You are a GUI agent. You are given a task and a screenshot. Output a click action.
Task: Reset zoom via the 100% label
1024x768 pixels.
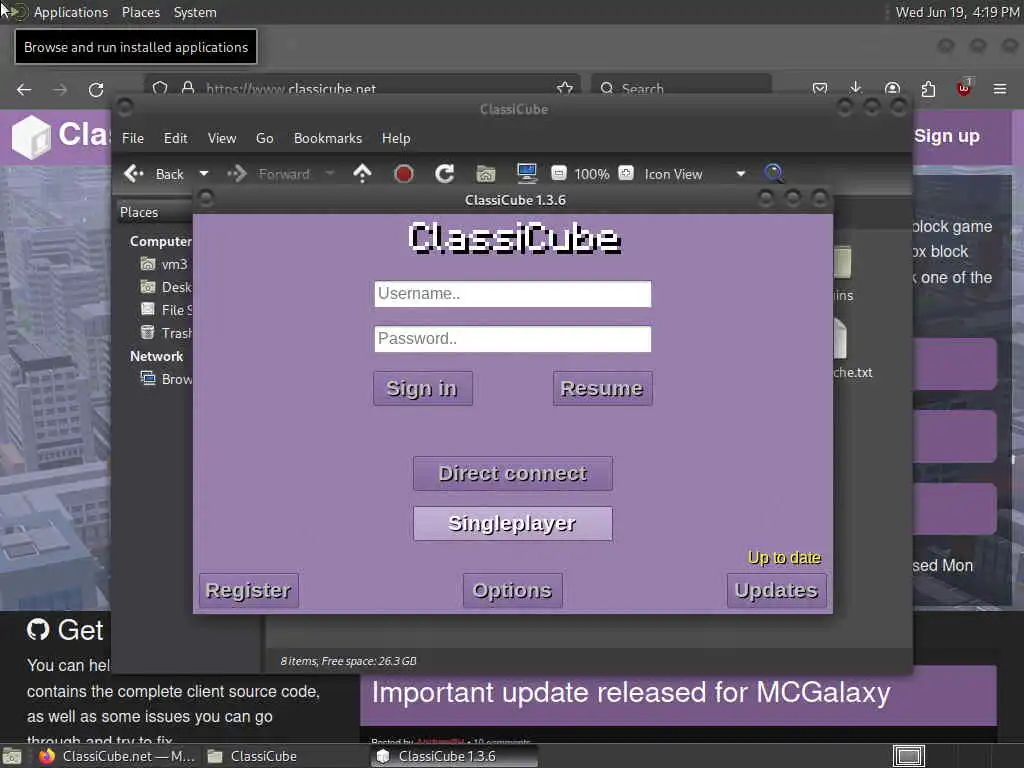point(592,174)
